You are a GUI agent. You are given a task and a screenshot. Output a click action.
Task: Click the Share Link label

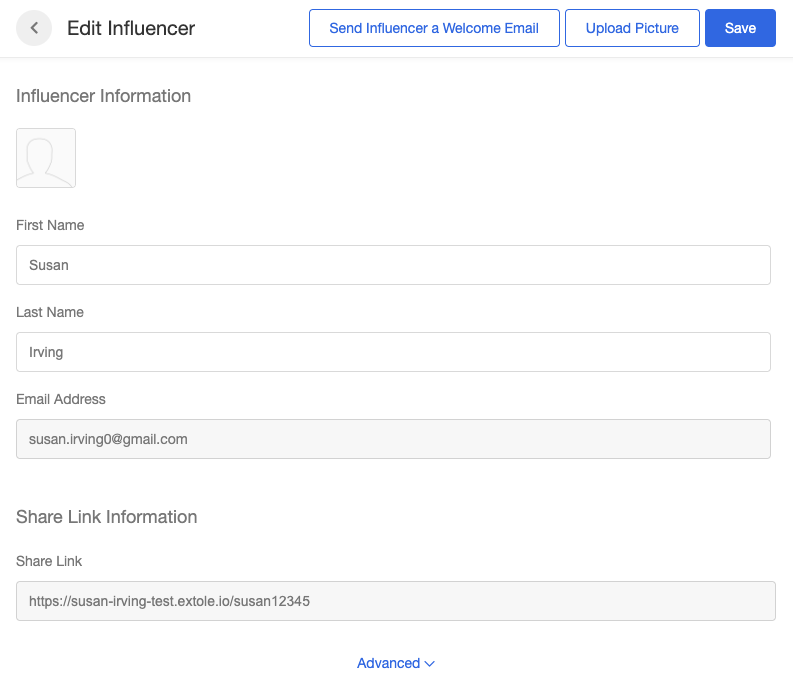(49, 561)
